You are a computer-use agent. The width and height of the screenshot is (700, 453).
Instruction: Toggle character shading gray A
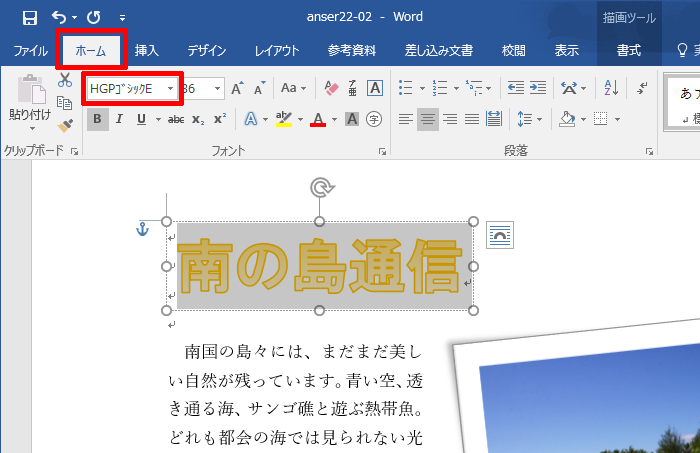click(x=352, y=119)
